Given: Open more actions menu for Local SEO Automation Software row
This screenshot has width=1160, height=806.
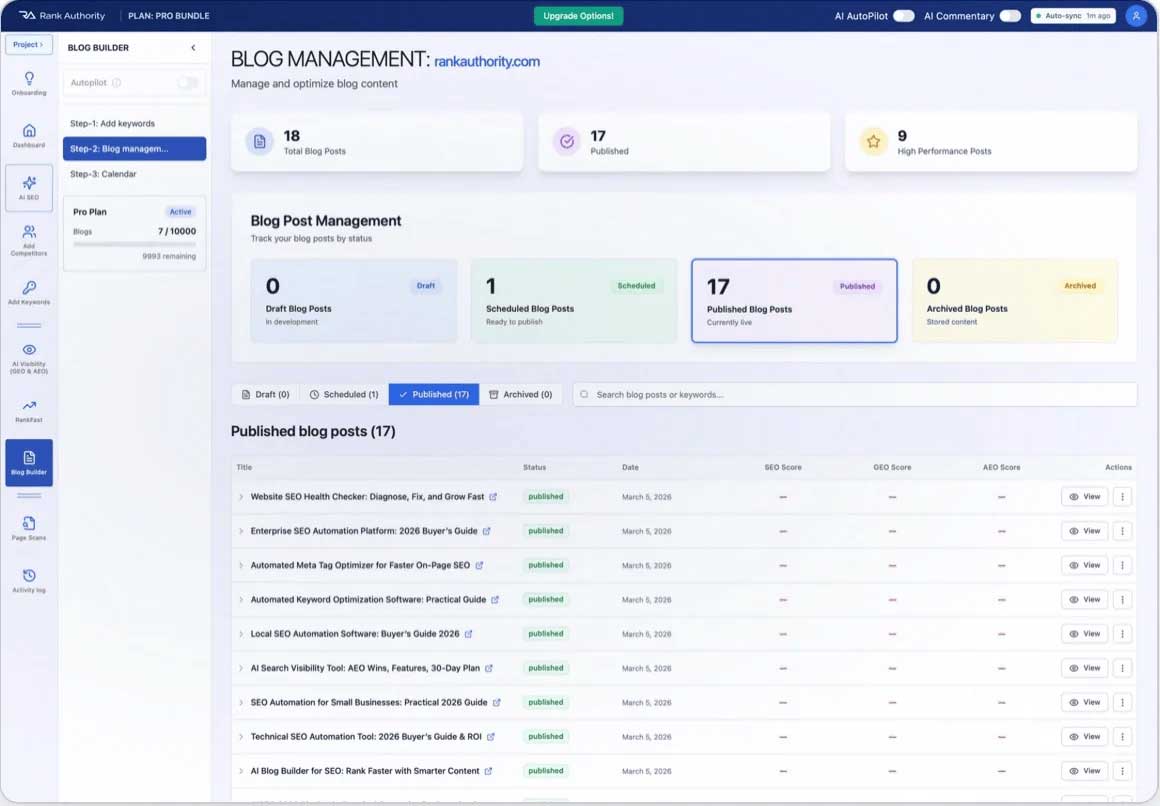Looking at the screenshot, I should coord(1122,634).
